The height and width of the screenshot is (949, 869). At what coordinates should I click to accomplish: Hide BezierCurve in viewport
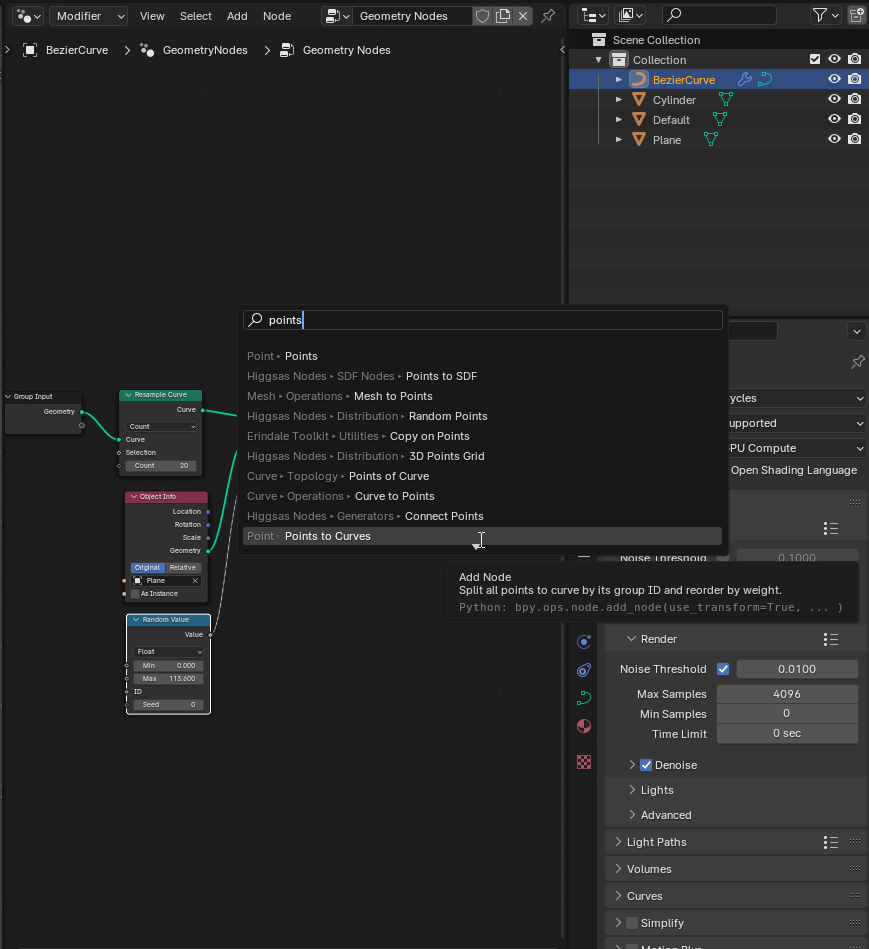click(835, 79)
